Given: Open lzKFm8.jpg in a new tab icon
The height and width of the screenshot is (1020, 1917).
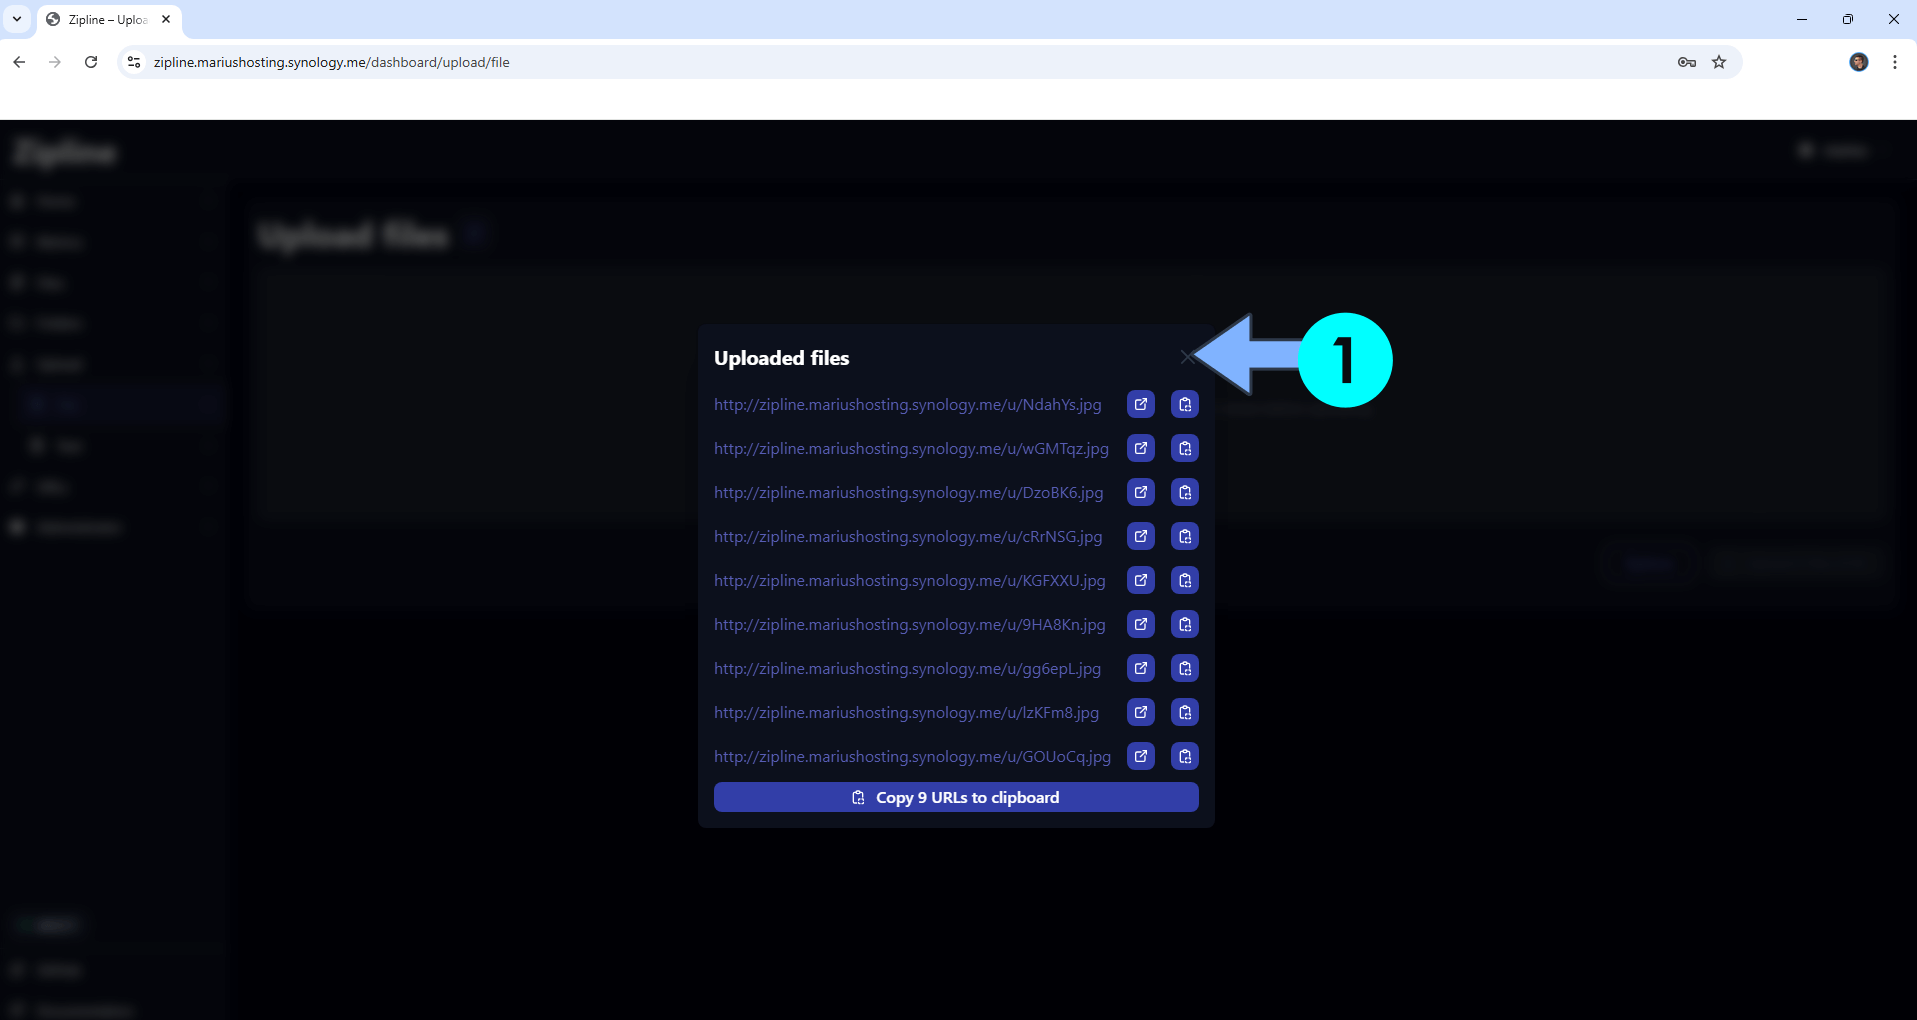Looking at the screenshot, I should click(1141, 712).
